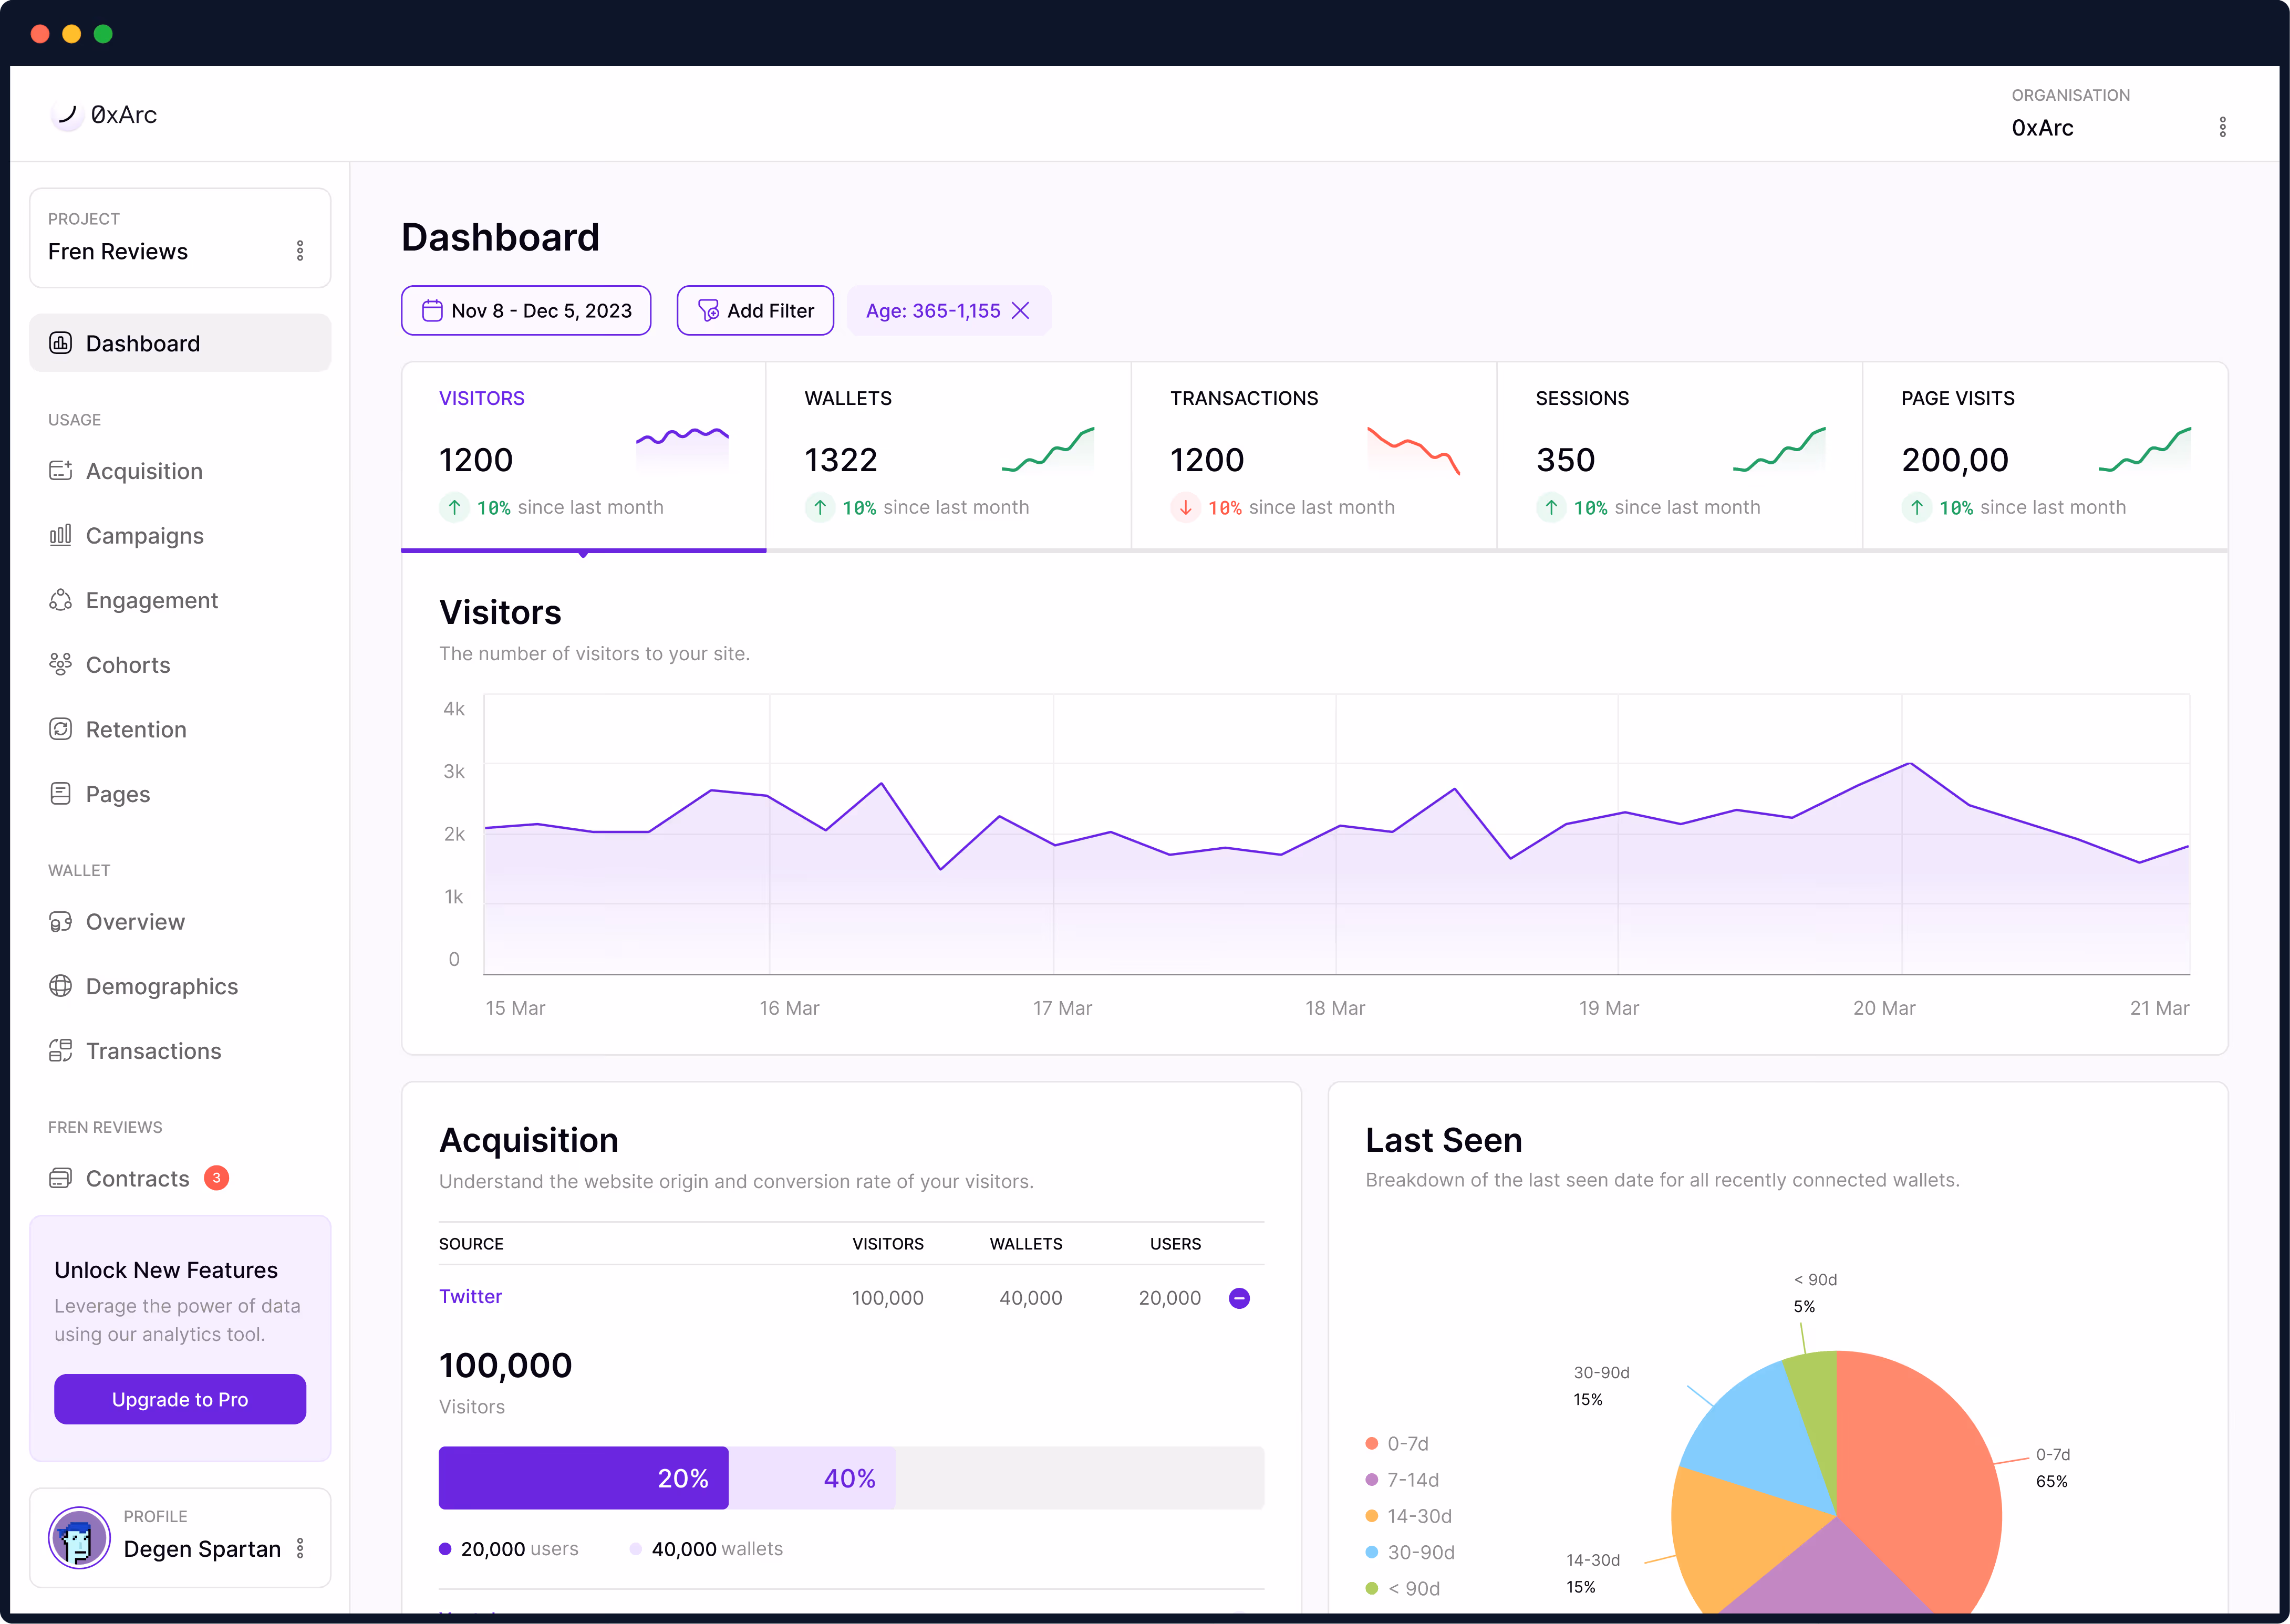Select the wallet Transactions icon

pos(61,1050)
